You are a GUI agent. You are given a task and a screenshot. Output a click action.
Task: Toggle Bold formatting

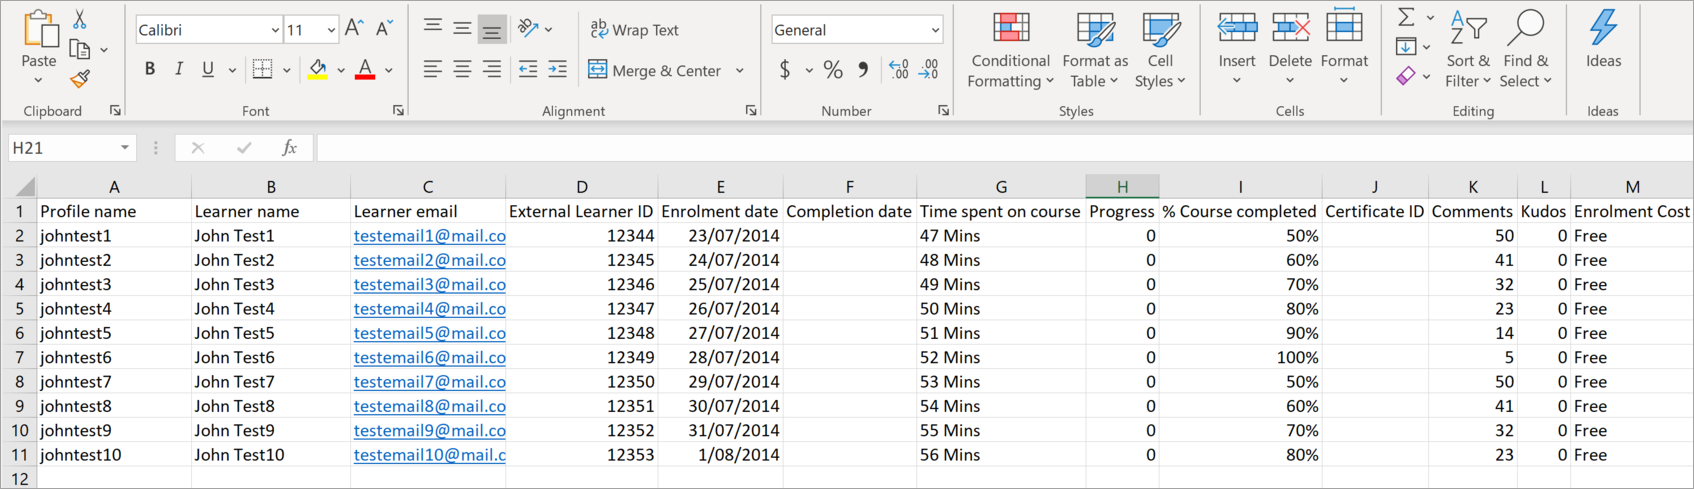click(150, 70)
